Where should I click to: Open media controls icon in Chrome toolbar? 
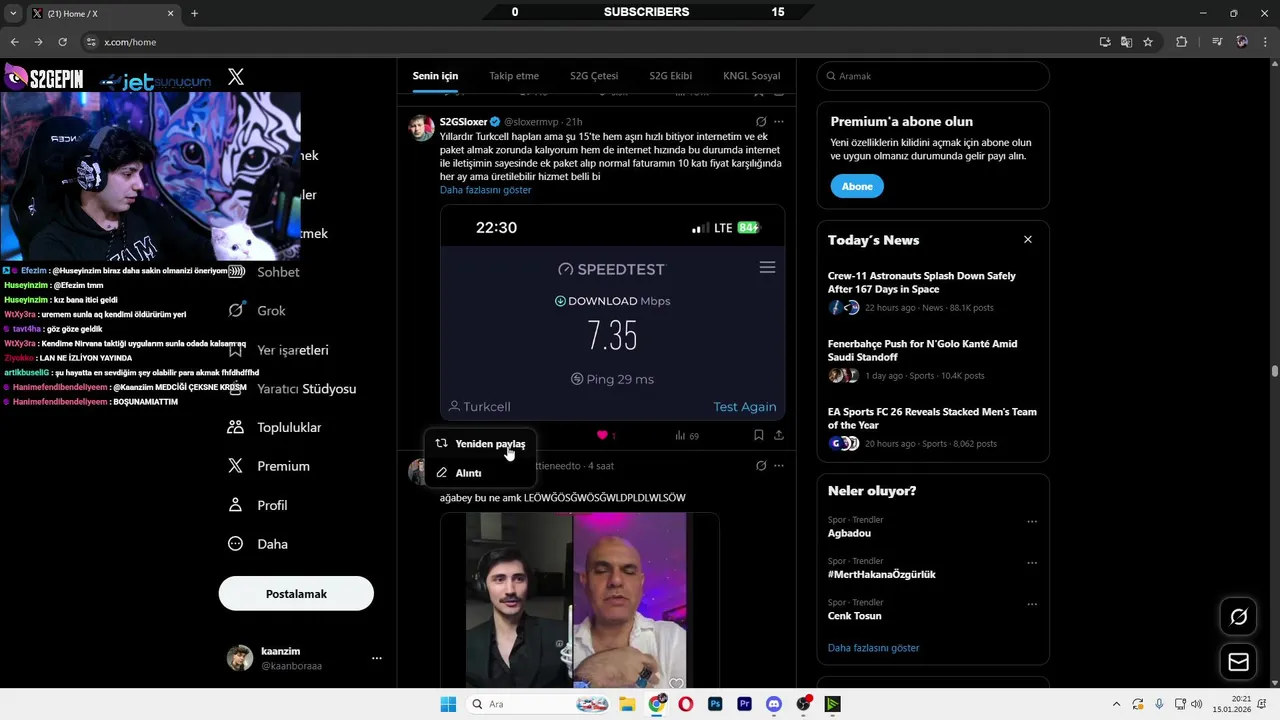(x=1217, y=42)
